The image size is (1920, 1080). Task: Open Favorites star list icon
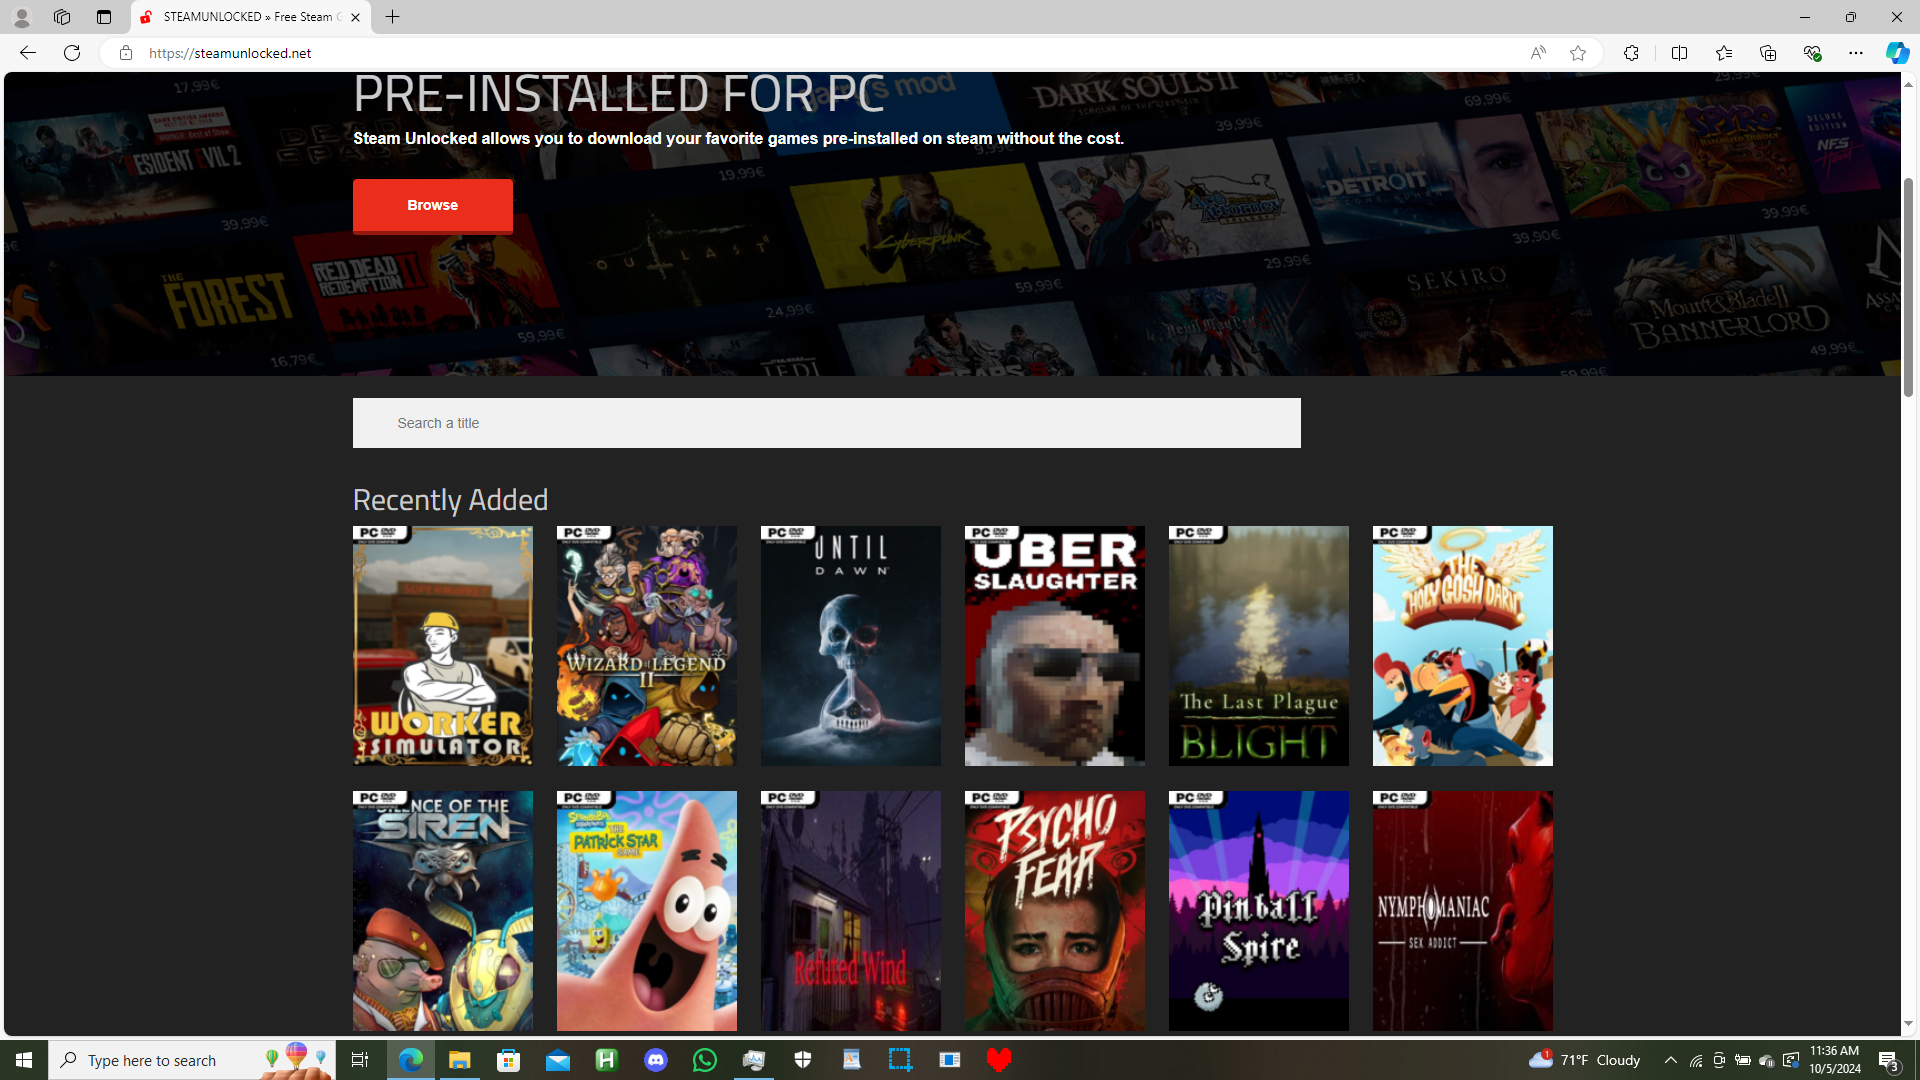tap(1723, 53)
